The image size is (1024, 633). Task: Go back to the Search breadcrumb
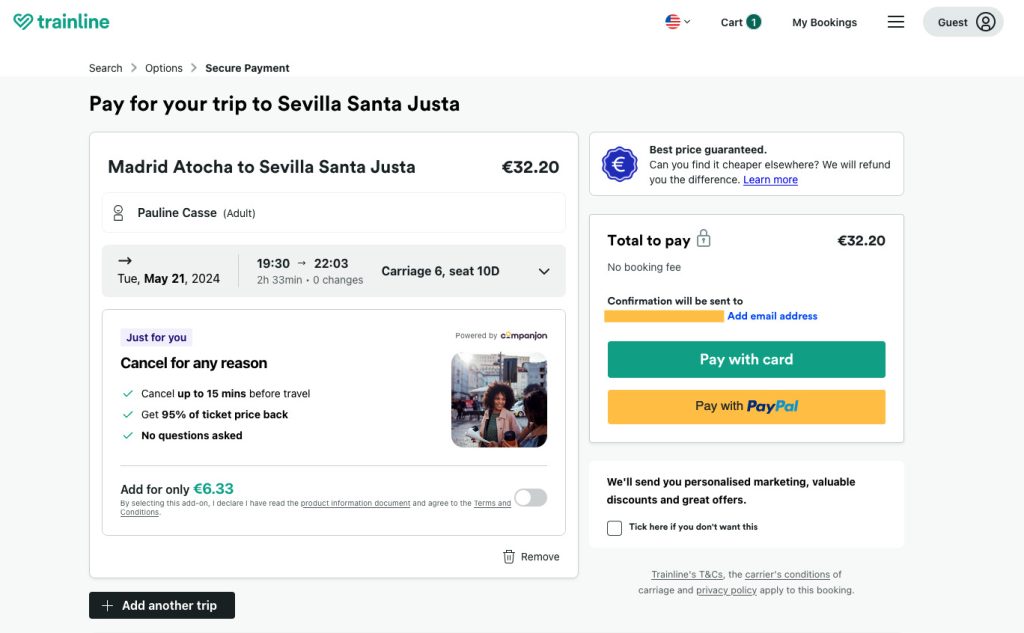coord(106,68)
